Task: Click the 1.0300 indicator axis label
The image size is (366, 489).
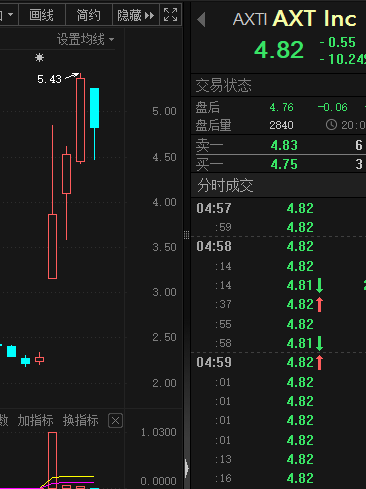Action: (x=158, y=432)
